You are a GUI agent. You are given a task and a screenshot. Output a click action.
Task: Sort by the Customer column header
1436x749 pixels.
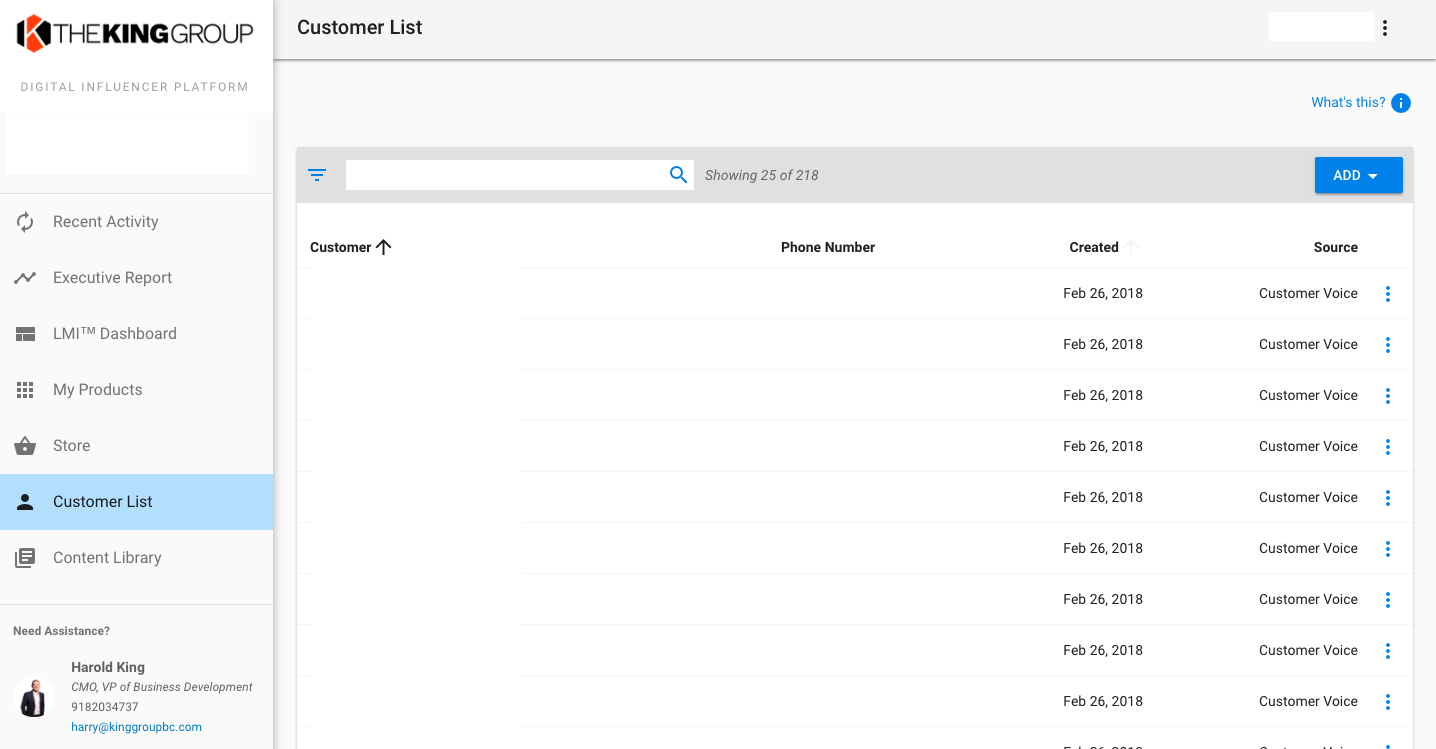[x=350, y=247]
